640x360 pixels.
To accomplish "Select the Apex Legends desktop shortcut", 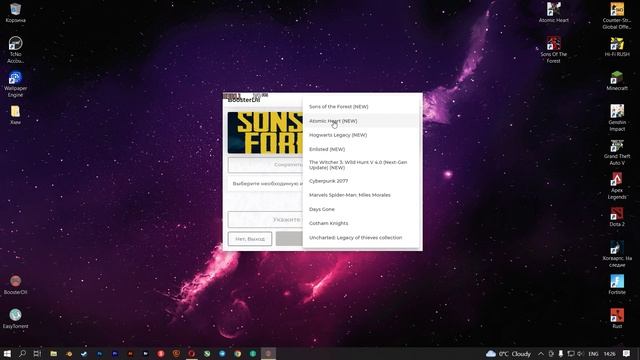I will (x=617, y=186).
